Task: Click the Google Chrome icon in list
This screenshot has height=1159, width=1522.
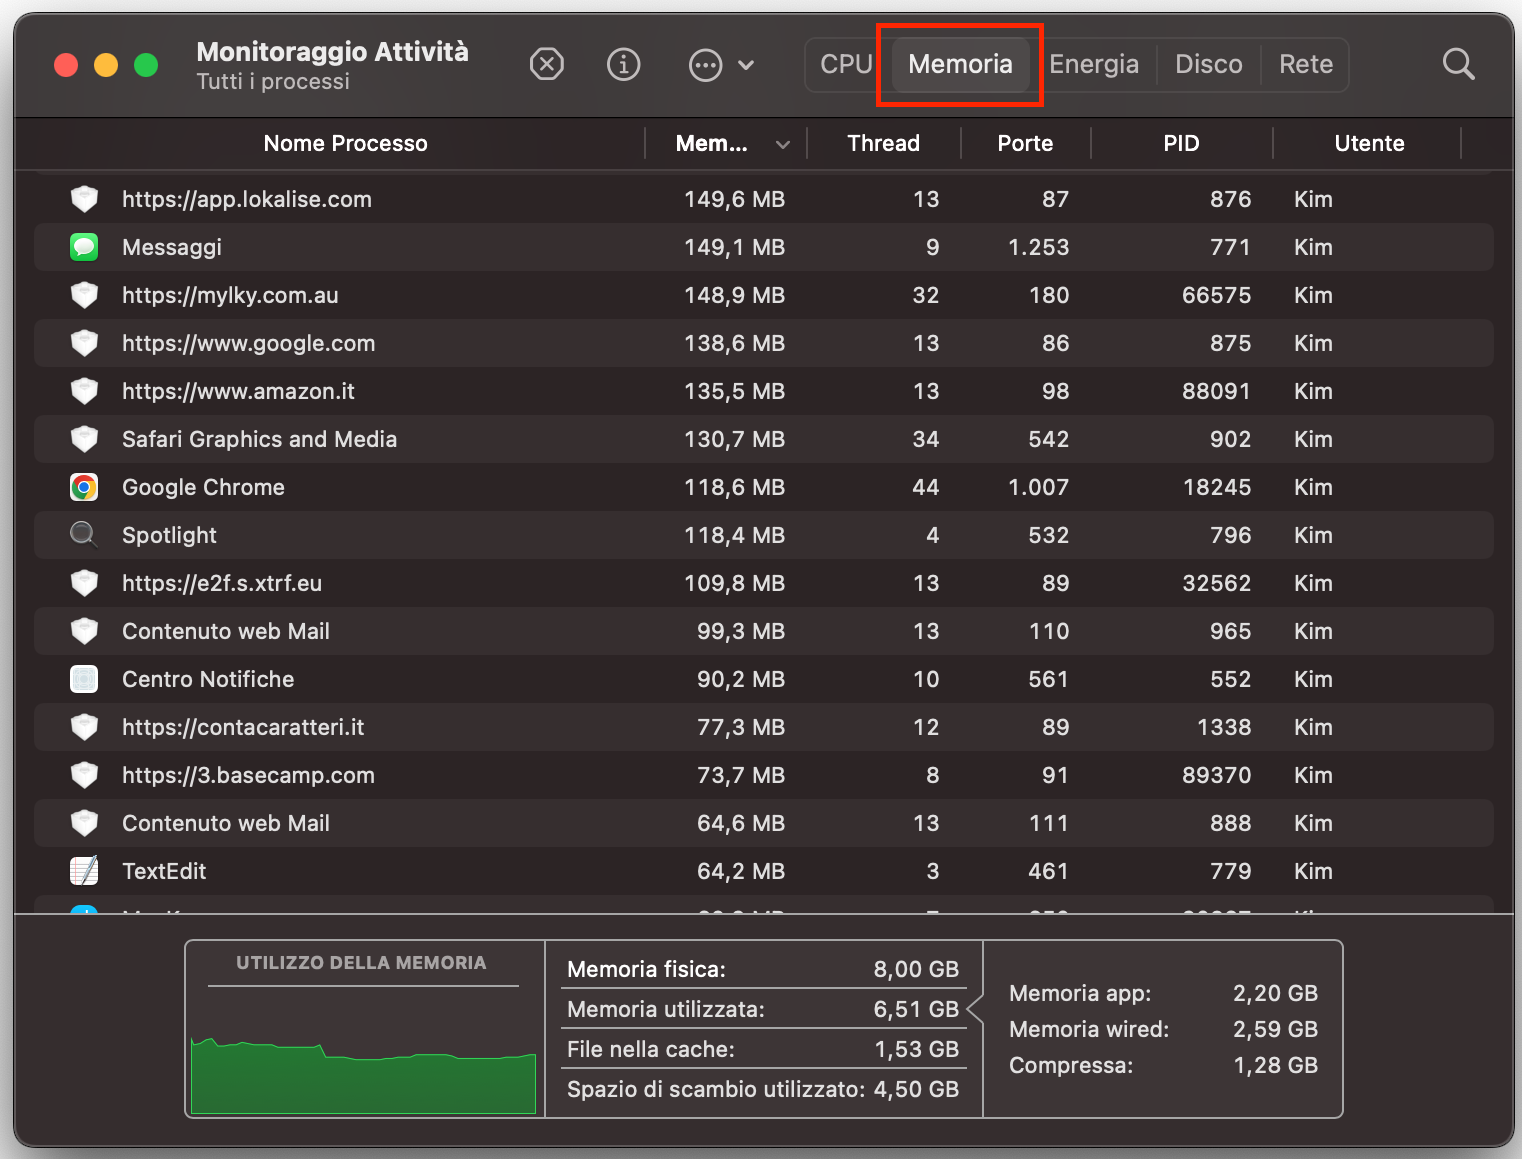Action: pyautogui.click(x=84, y=487)
